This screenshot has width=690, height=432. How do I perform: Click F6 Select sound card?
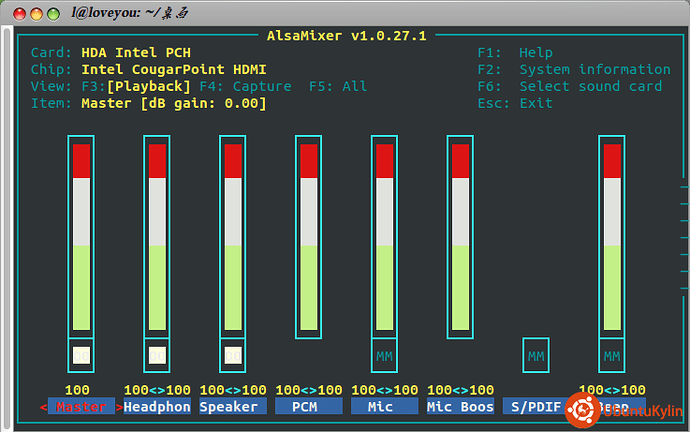tap(570, 86)
